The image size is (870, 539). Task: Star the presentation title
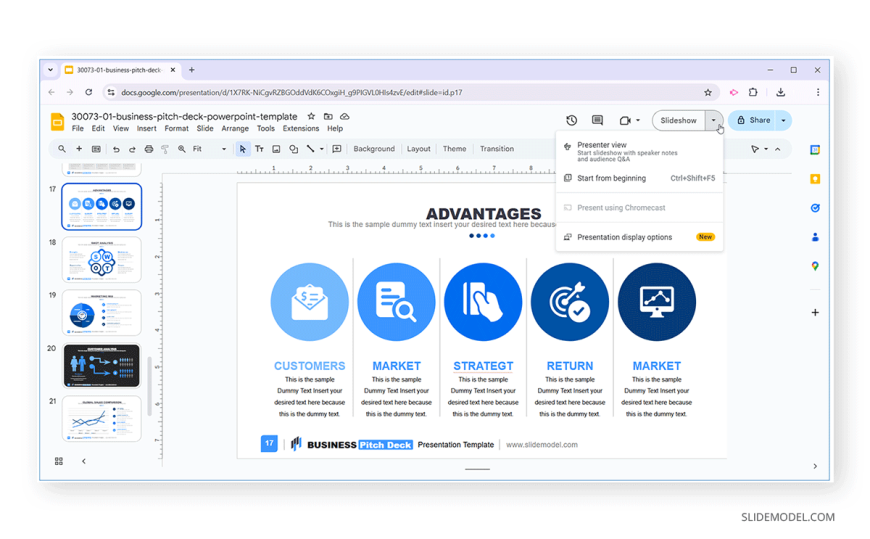[x=311, y=117]
